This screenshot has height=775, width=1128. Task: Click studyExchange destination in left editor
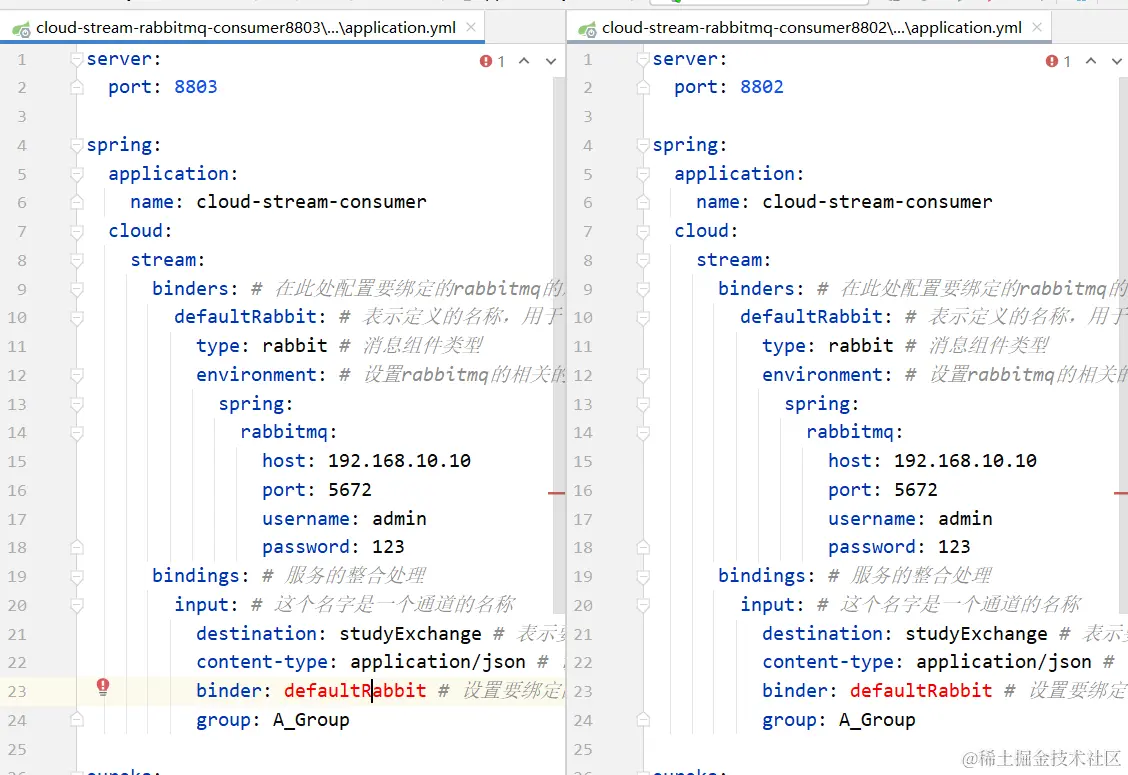410,634
